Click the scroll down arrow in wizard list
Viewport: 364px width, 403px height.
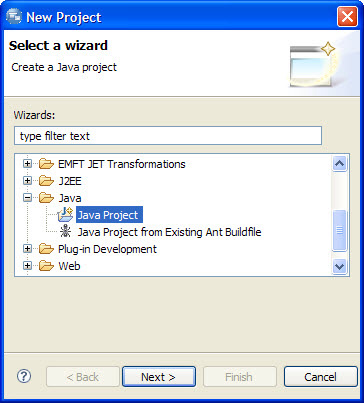pos(340,266)
